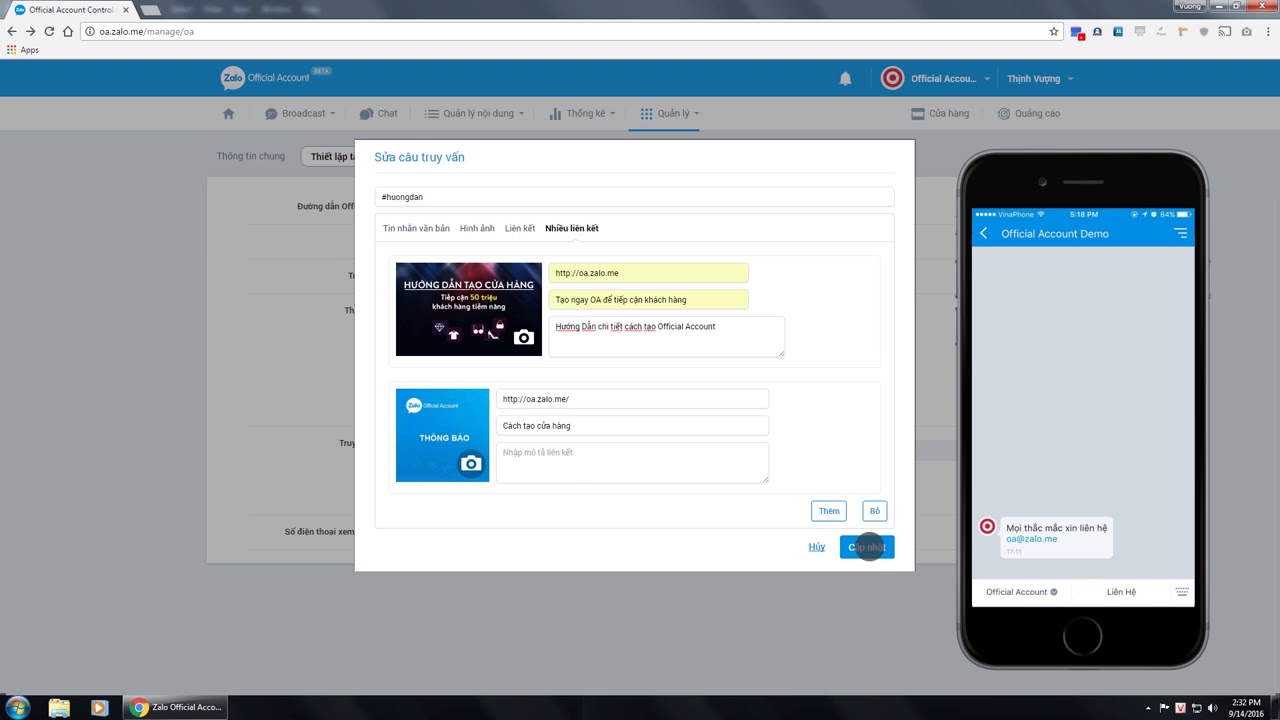The image size is (1280, 720).
Task: Click the Cast extension icon
Action: (x=1225, y=31)
